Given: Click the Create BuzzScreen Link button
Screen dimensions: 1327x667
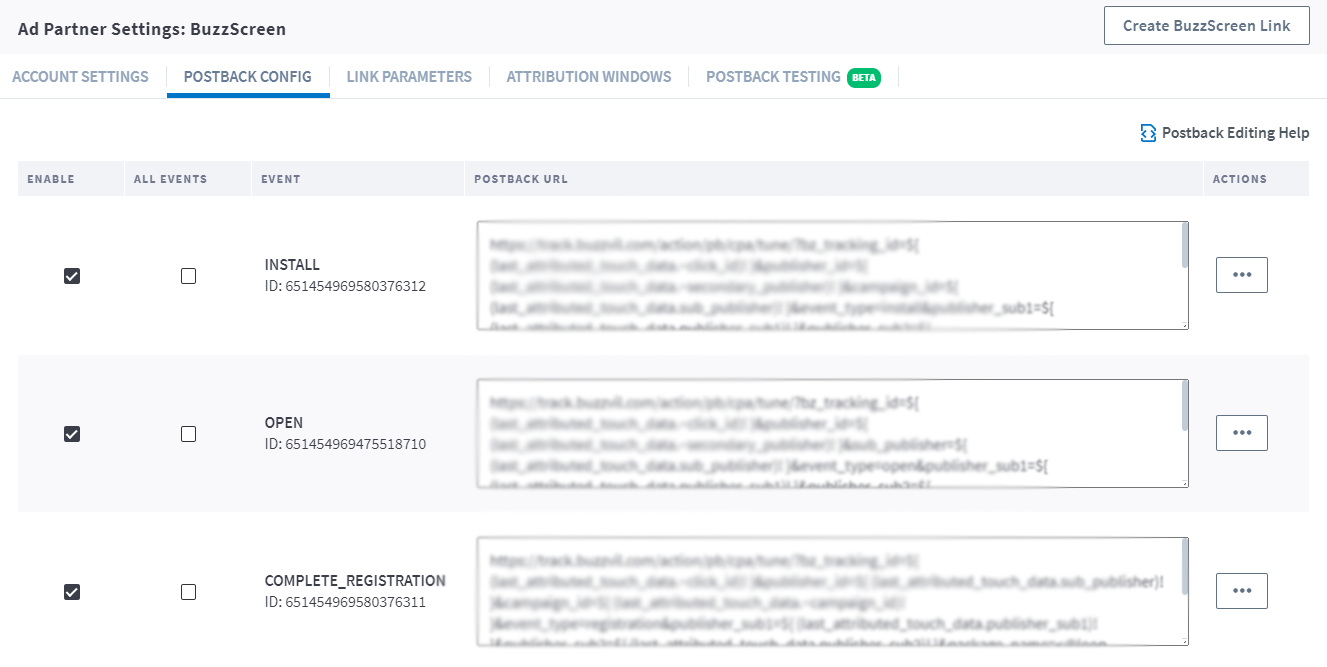Looking at the screenshot, I should click(1207, 26).
